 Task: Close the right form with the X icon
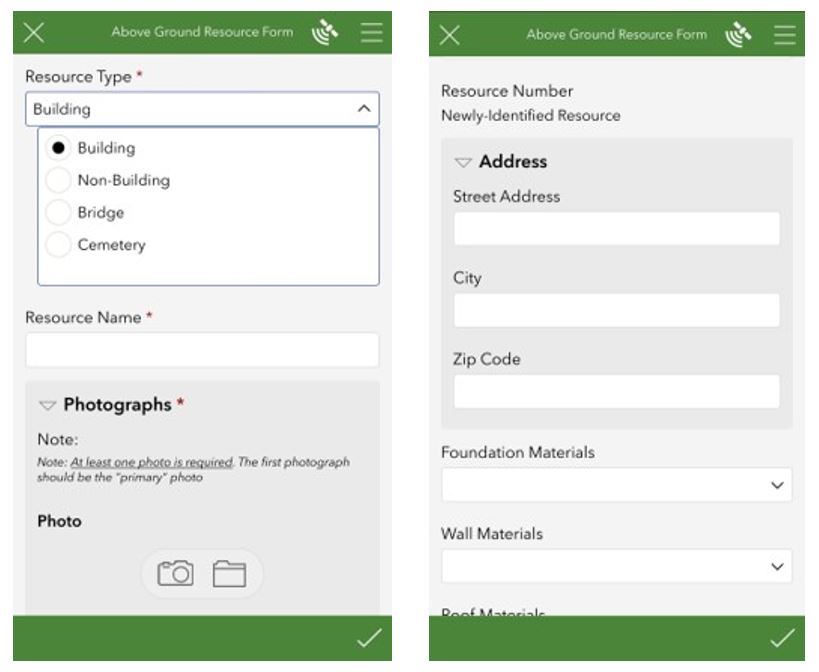(x=450, y=35)
